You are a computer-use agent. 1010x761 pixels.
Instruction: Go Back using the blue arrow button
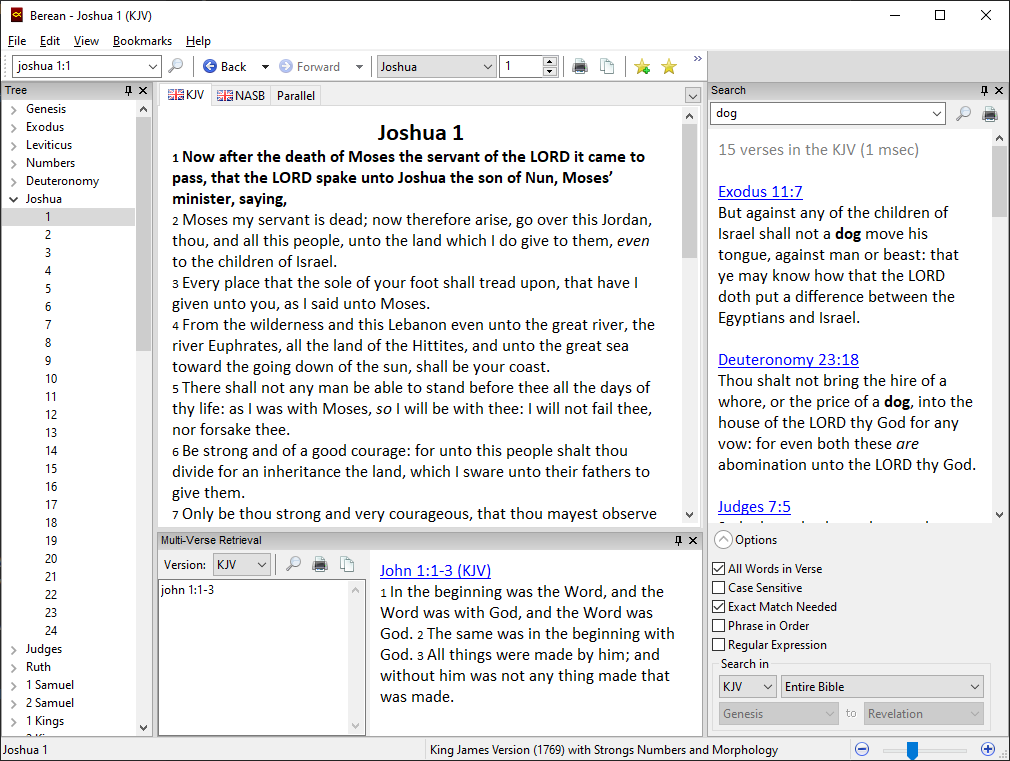coord(225,66)
